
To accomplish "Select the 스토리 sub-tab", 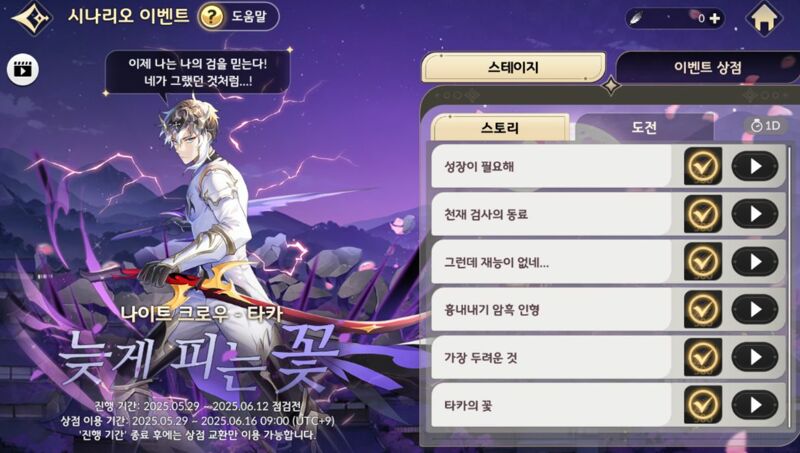I will coord(500,128).
